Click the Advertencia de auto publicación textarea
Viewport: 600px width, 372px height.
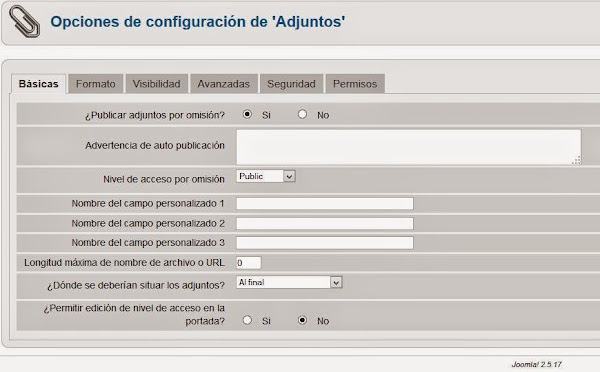(409, 147)
